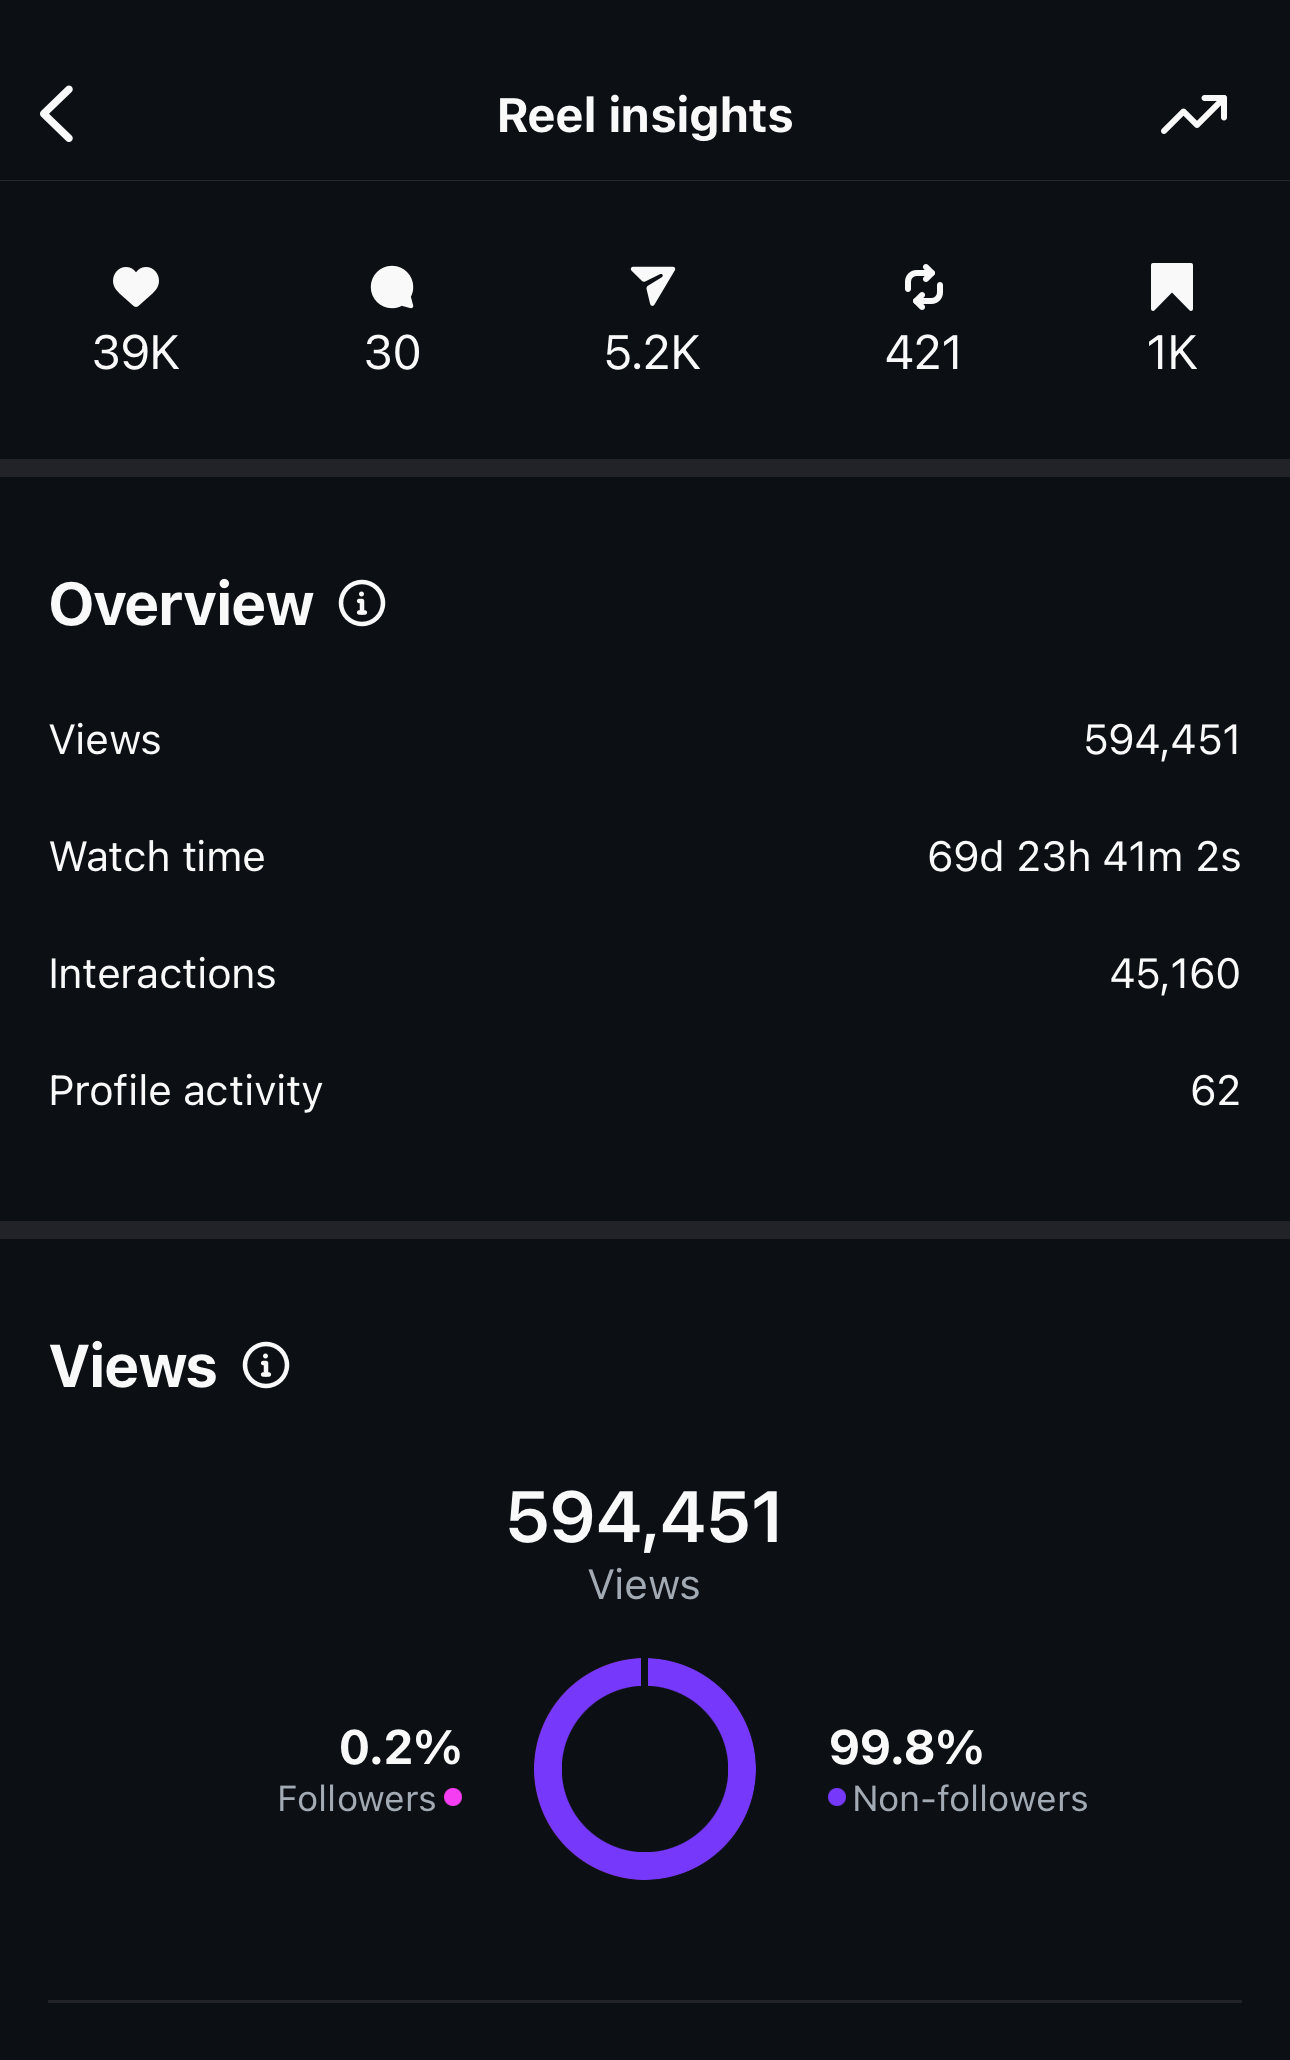Tap the heart likes icon
1290x2060 pixels.
(x=136, y=287)
